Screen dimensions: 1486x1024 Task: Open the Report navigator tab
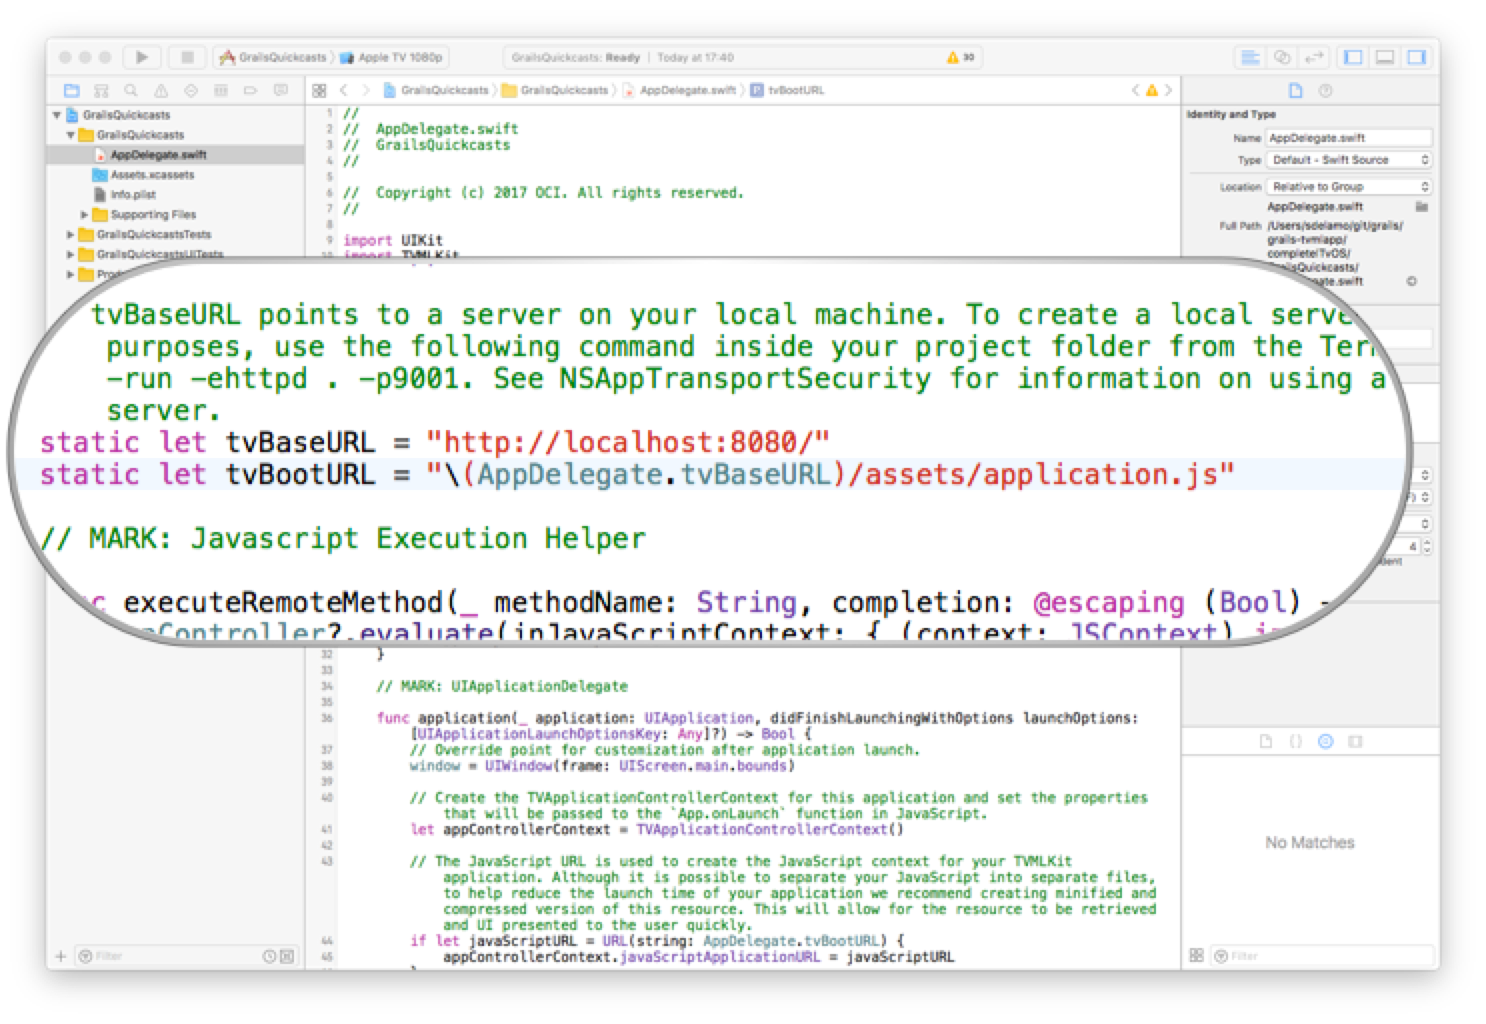pyautogui.click(x=281, y=90)
